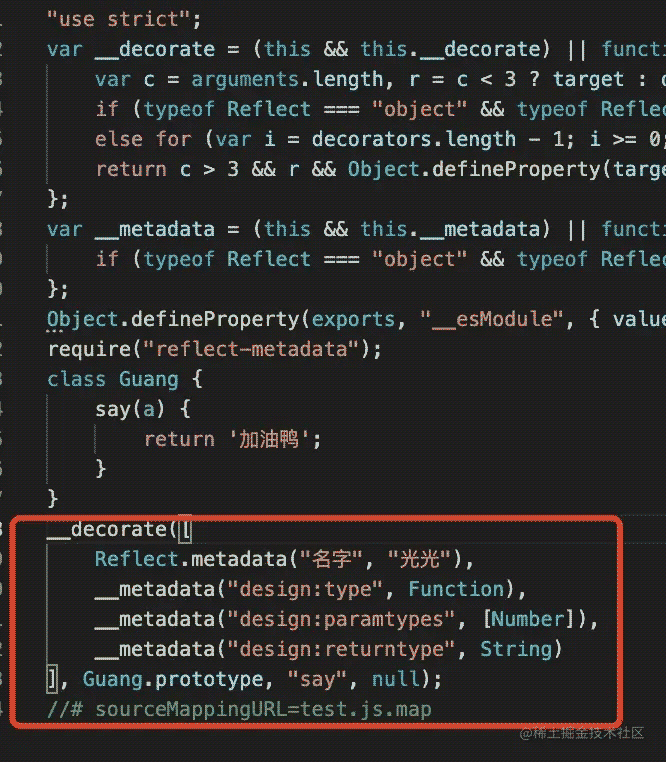Screen dimensions: 666x762
Task: Click the "光光" string value
Action: click(x=419, y=559)
